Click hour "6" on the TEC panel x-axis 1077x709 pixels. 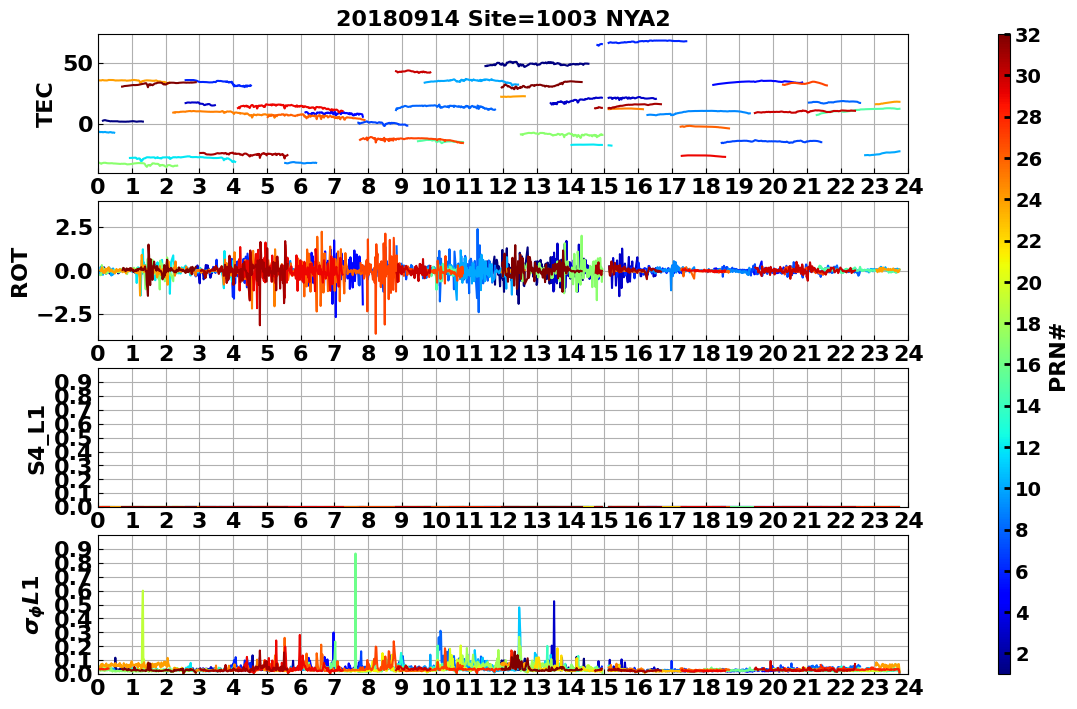(300, 186)
